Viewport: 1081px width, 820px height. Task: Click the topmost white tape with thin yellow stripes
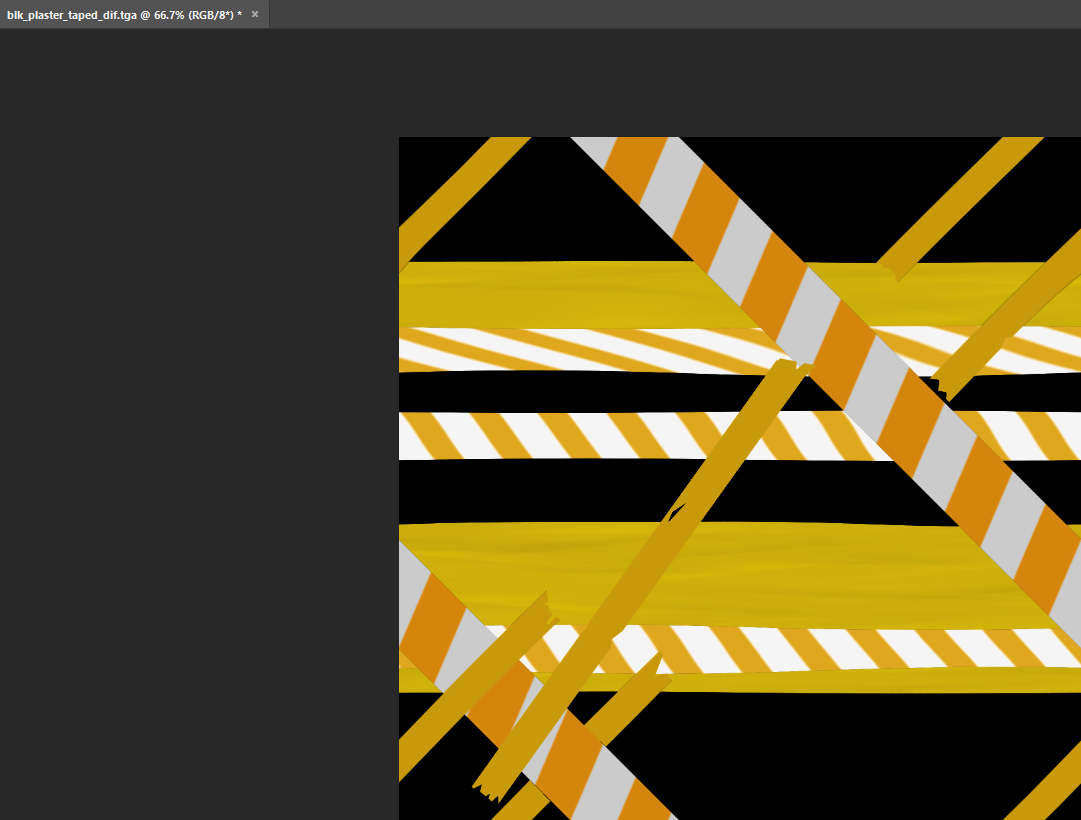(560, 349)
